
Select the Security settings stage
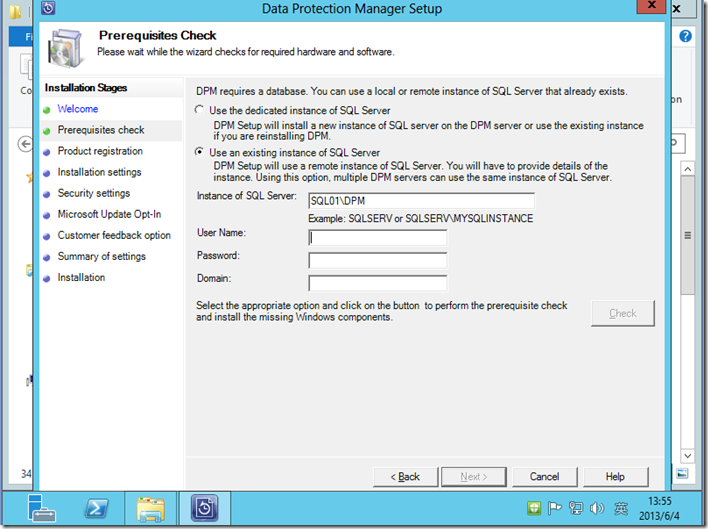pos(93,193)
